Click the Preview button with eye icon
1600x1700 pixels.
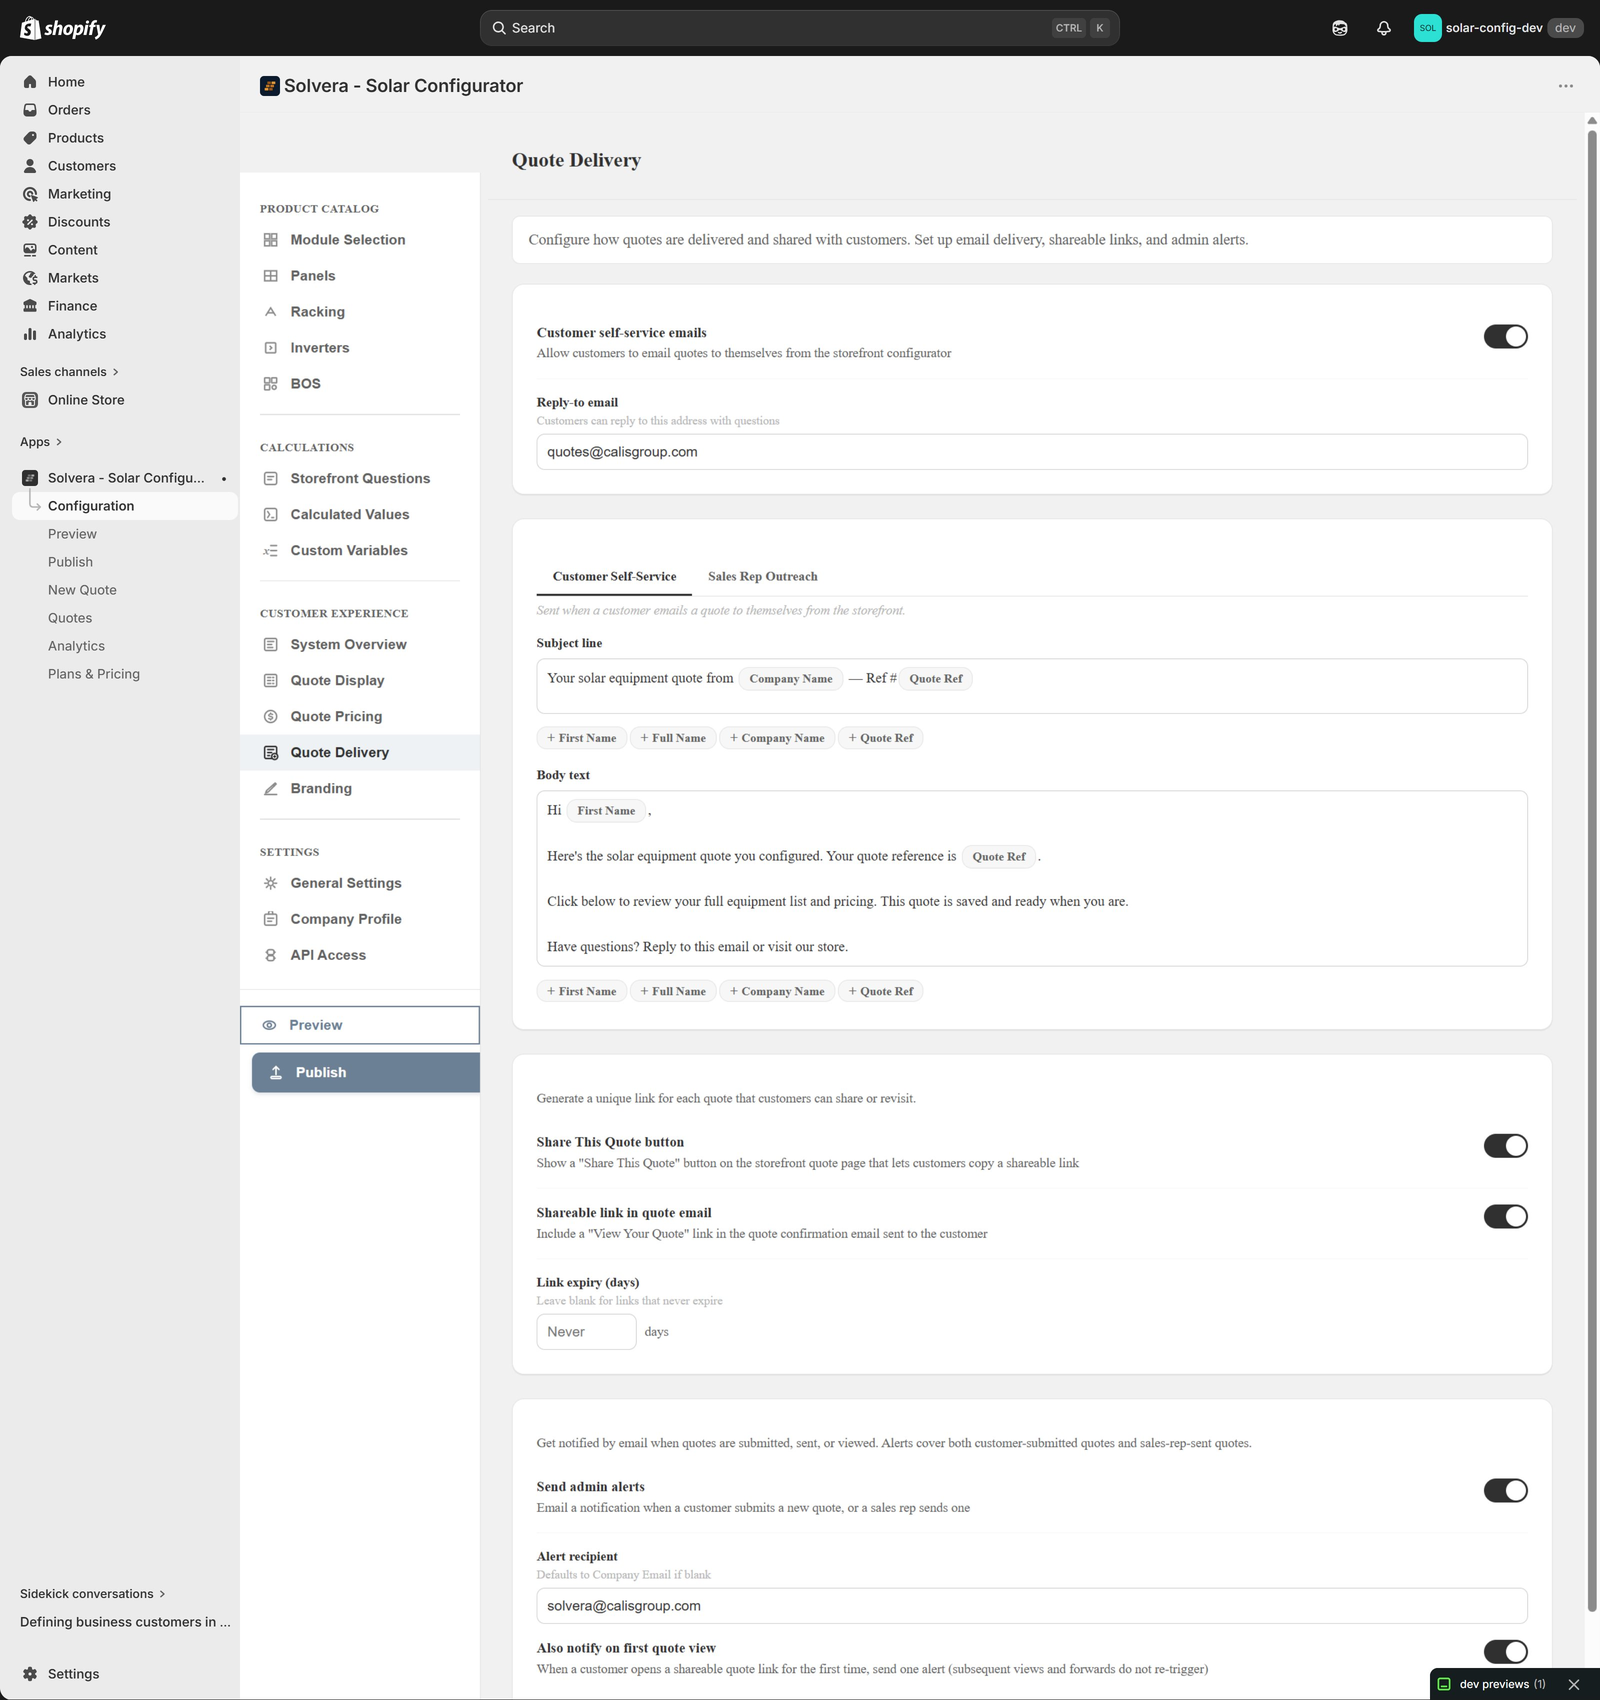360,1025
